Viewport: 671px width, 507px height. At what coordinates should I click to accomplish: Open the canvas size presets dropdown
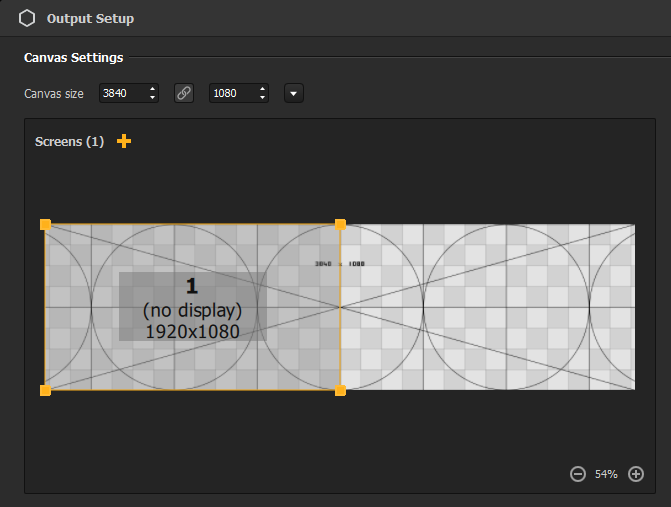point(294,93)
